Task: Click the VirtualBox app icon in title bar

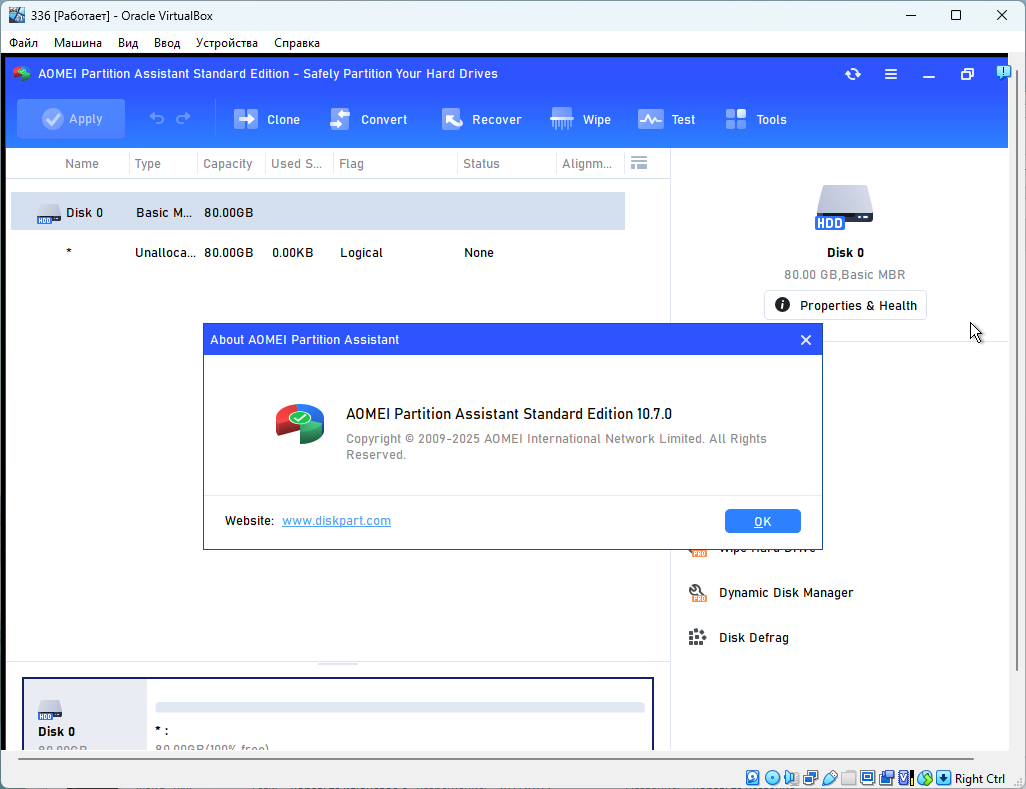Action: pyautogui.click(x=17, y=15)
